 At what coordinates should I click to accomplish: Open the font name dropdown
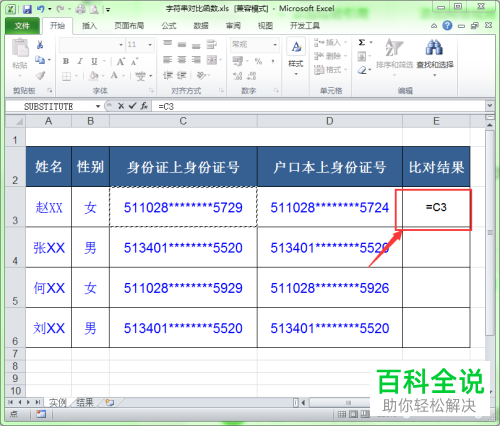121,44
